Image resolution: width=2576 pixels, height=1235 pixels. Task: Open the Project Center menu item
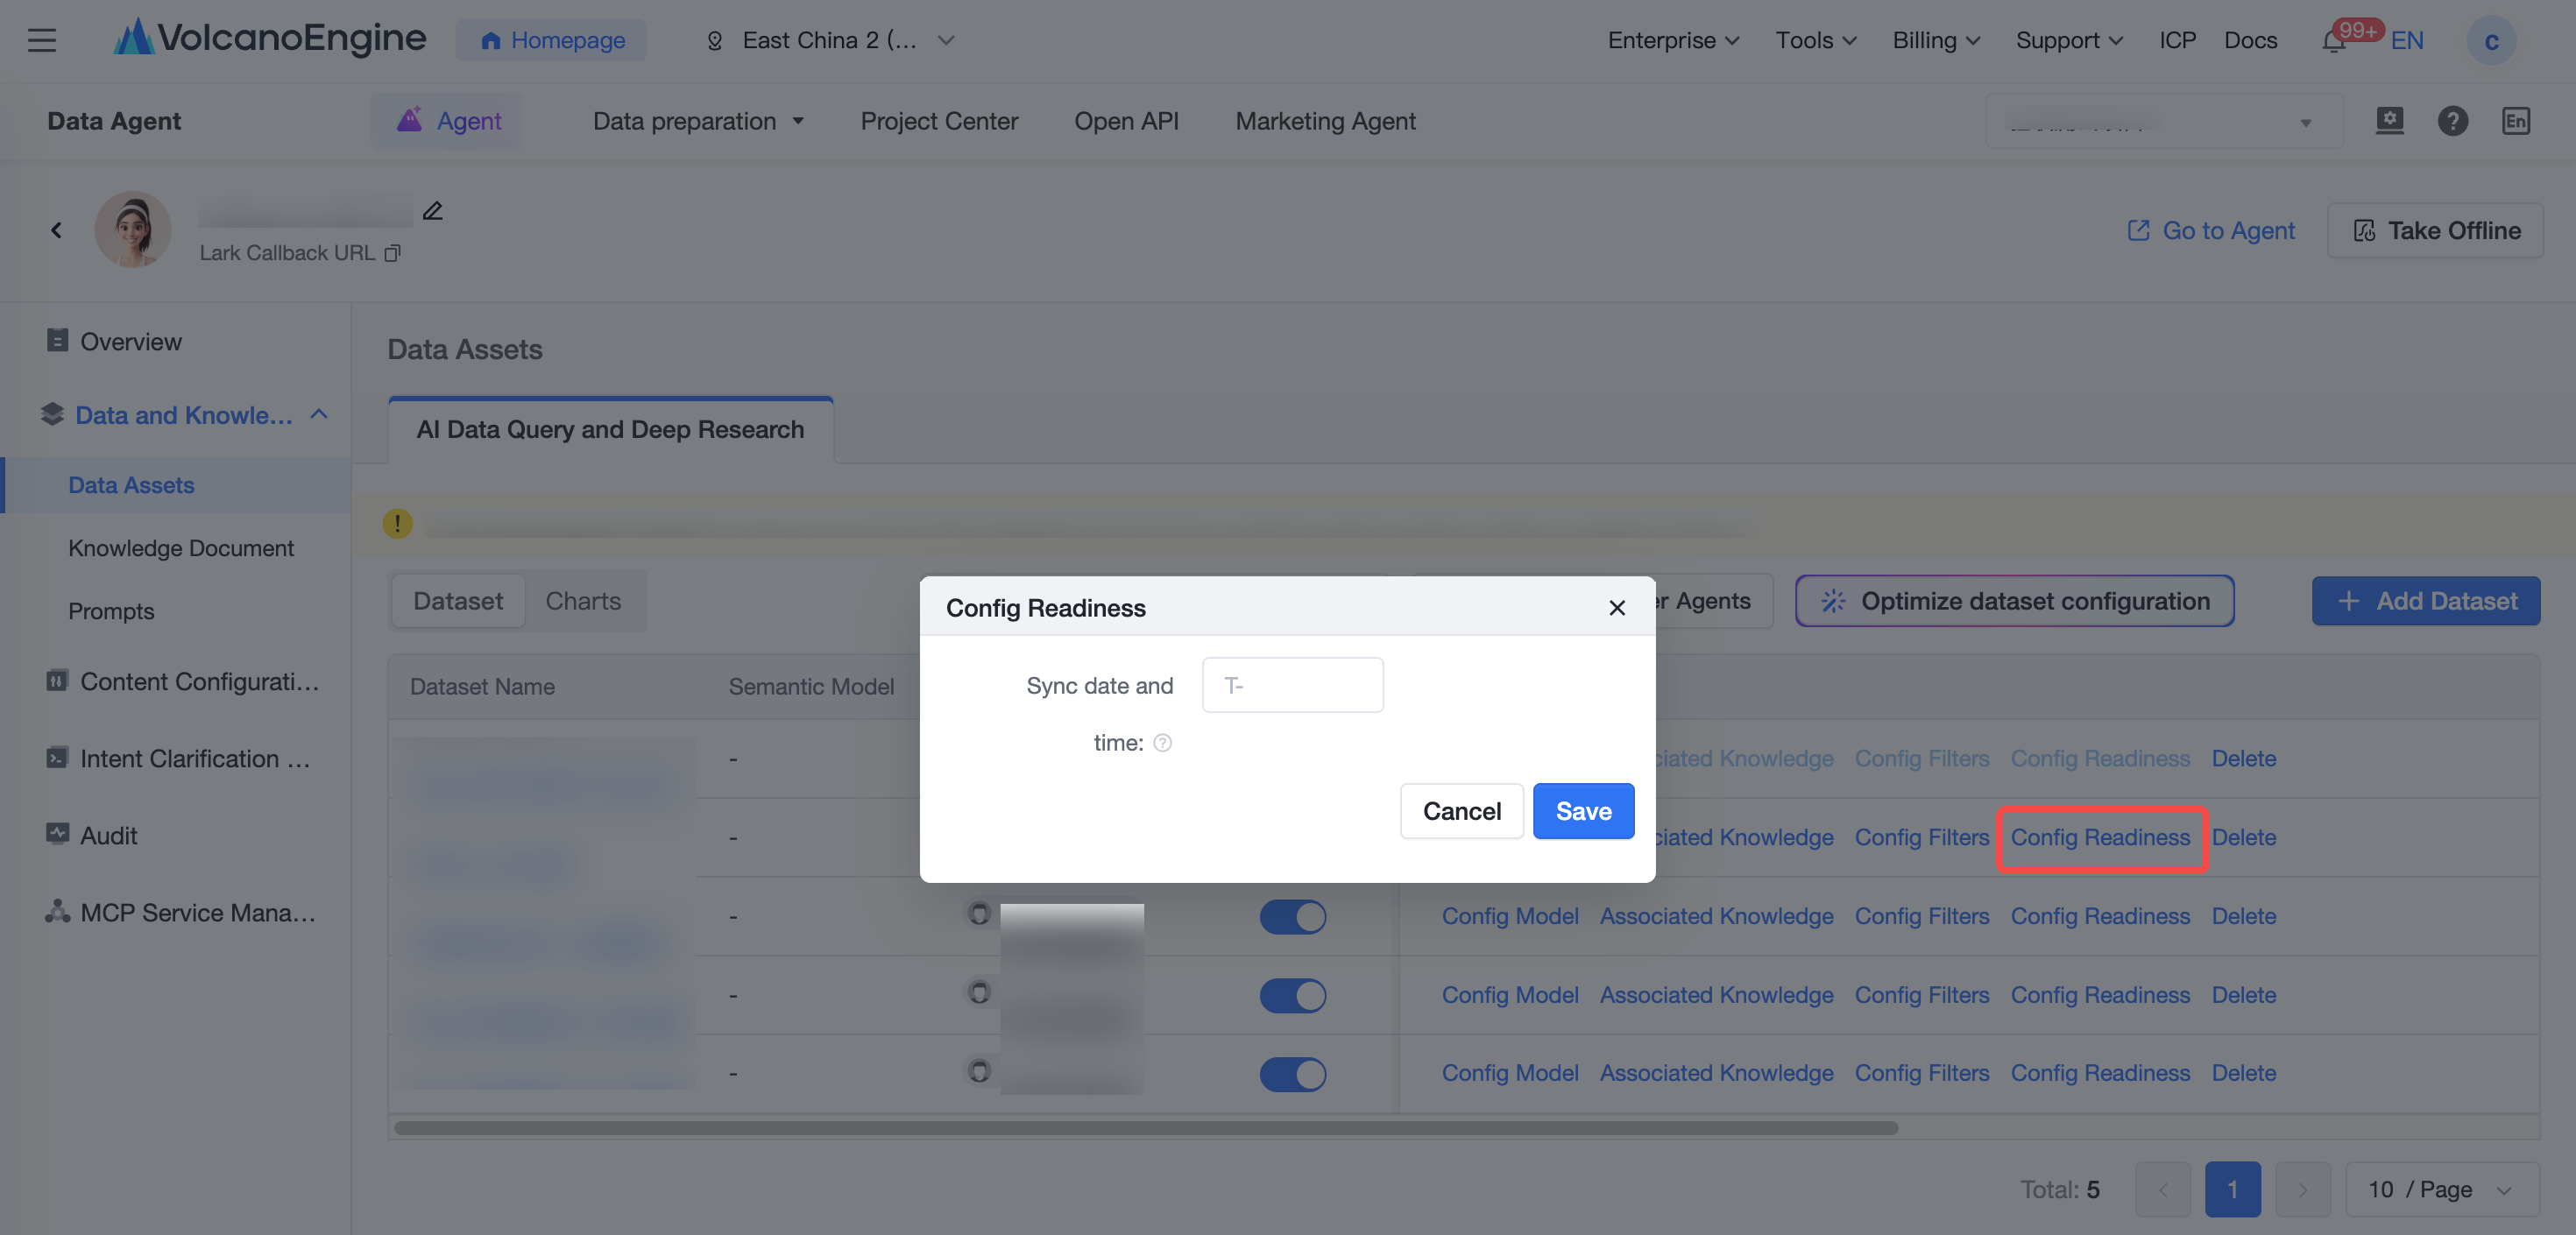(939, 121)
